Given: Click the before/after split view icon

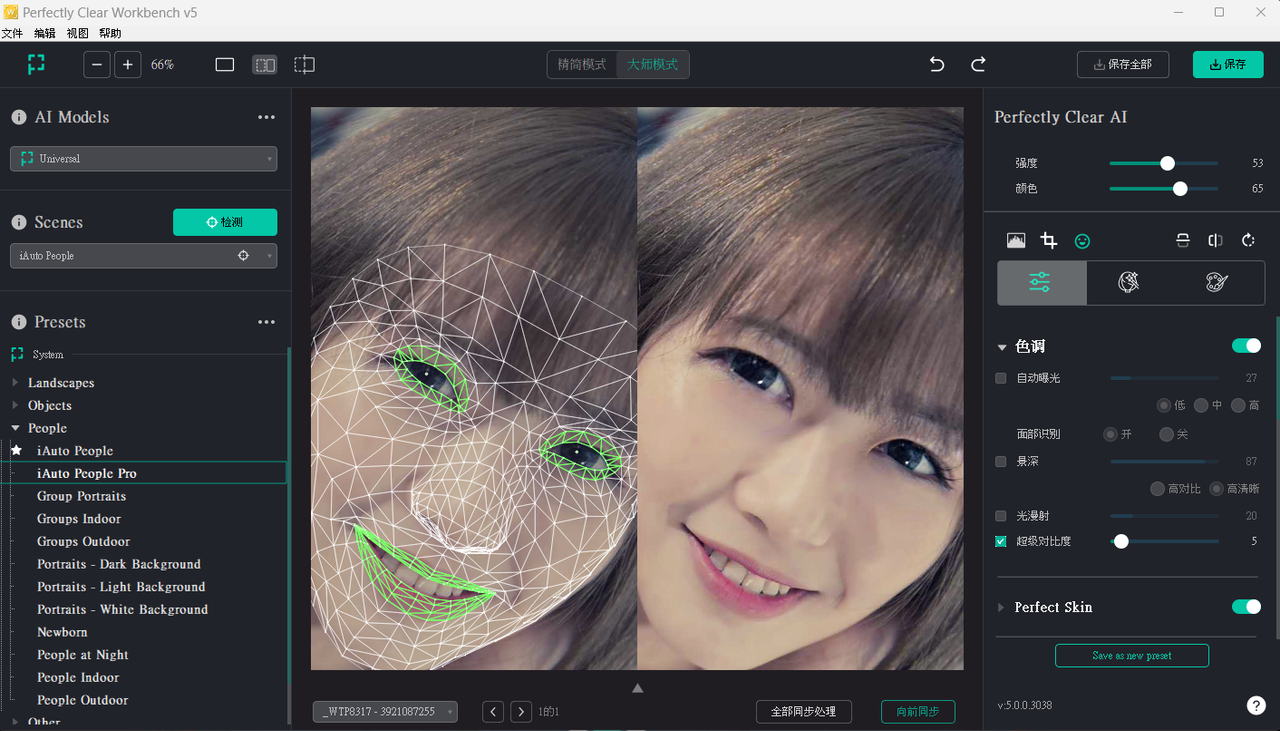Looking at the screenshot, I should point(1183,240).
